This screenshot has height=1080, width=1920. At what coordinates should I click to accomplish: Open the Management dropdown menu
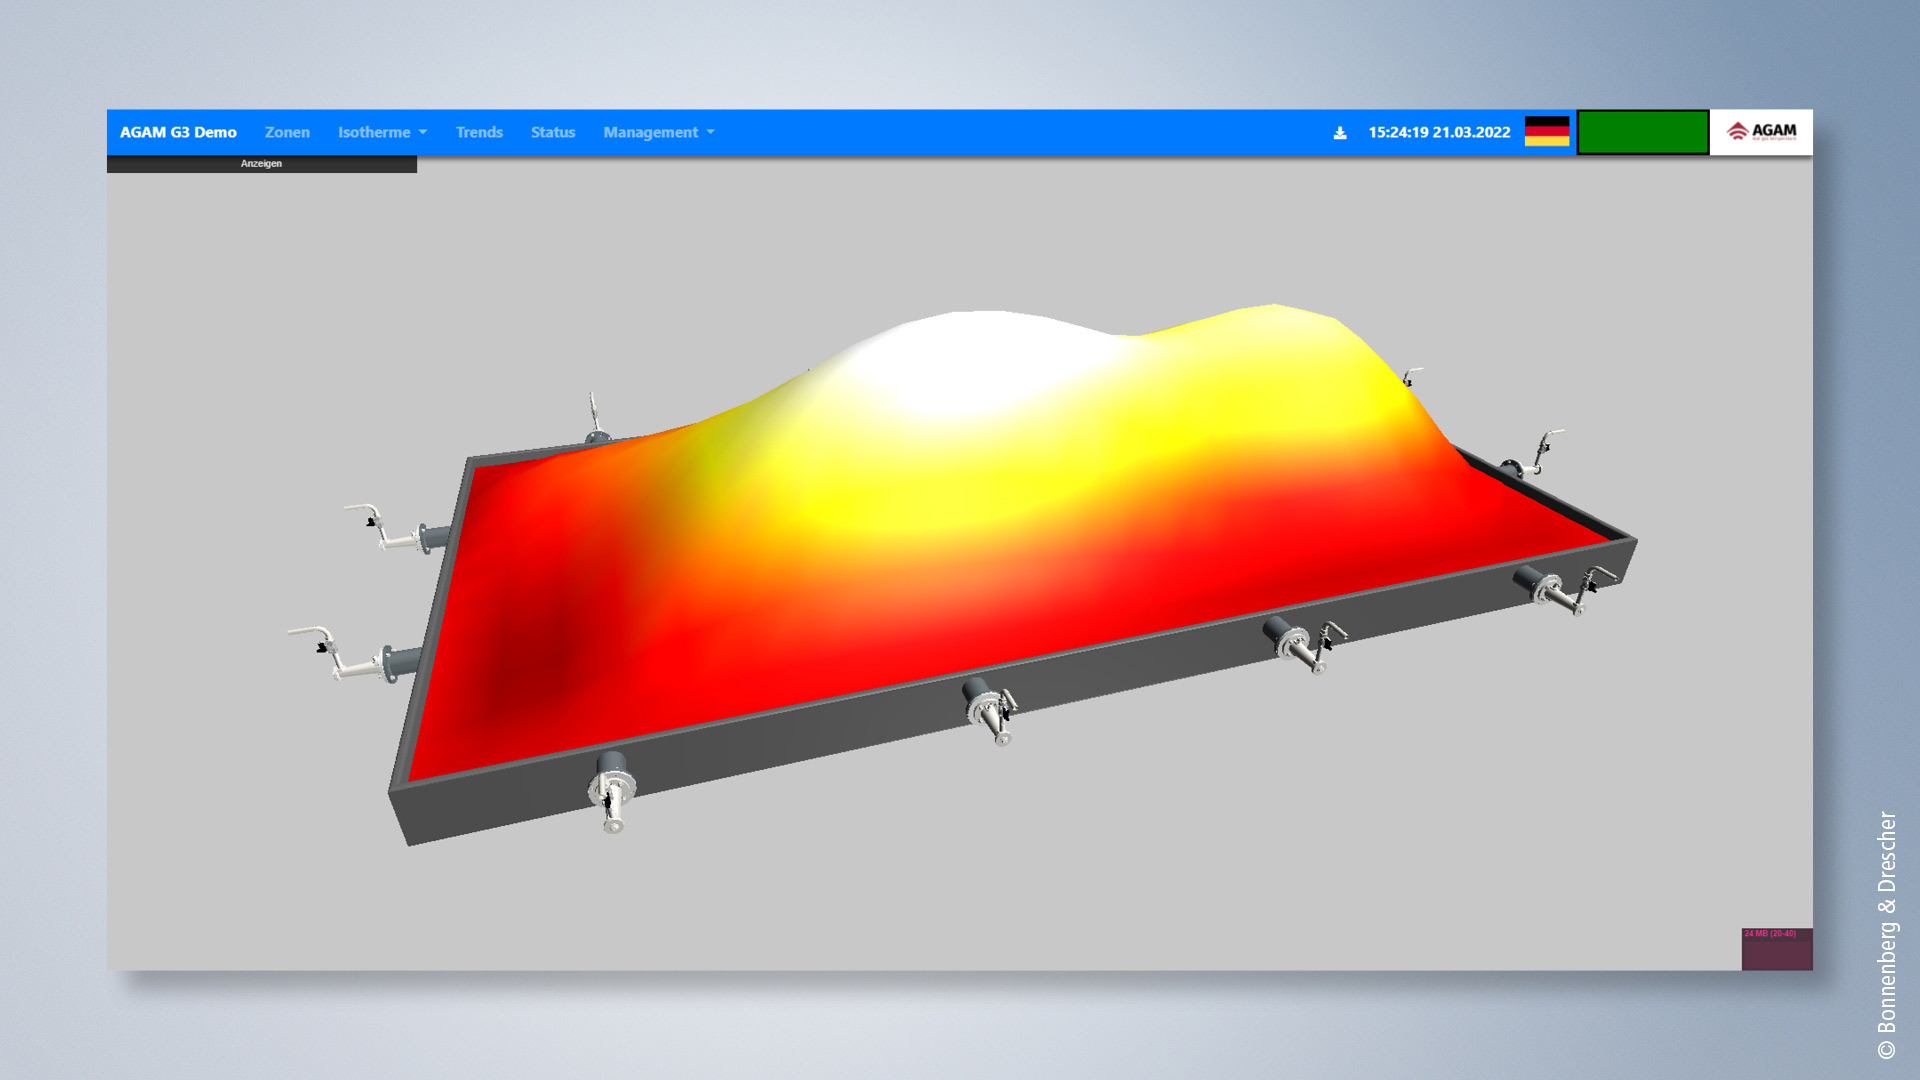coord(658,132)
